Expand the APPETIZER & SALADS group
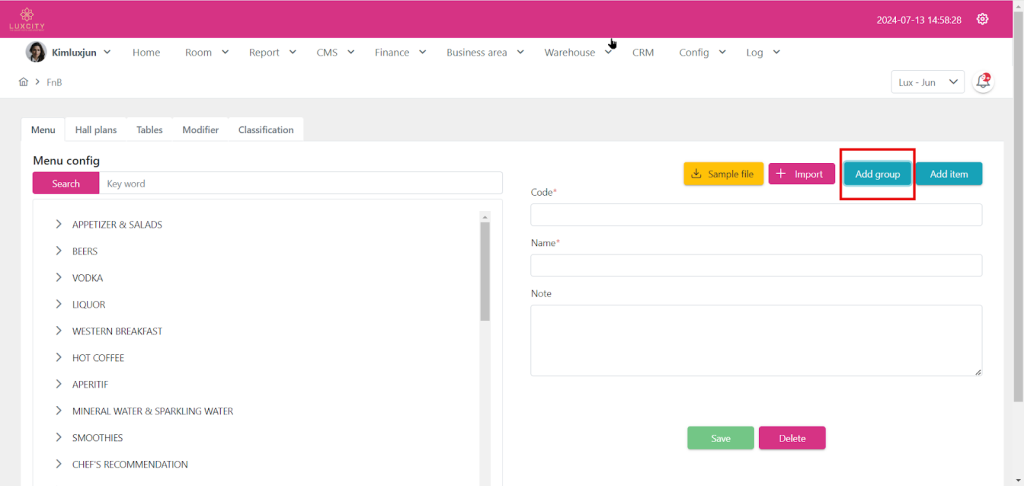 (59, 225)
